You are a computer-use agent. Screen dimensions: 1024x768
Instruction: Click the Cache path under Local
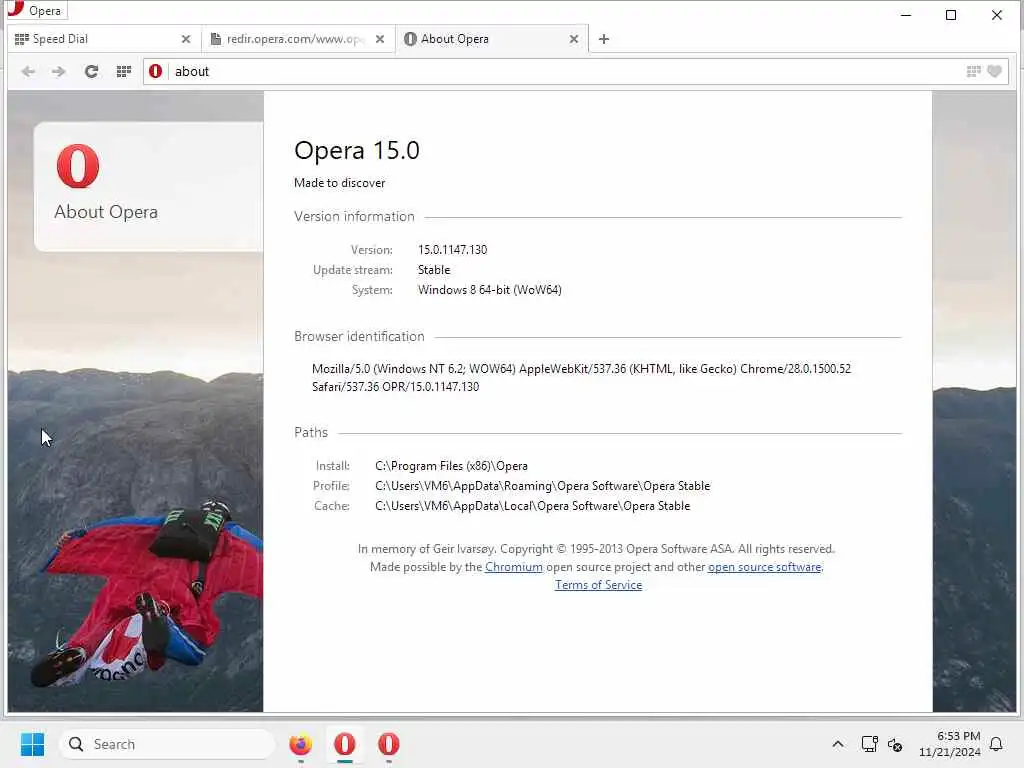click(532, 506)
